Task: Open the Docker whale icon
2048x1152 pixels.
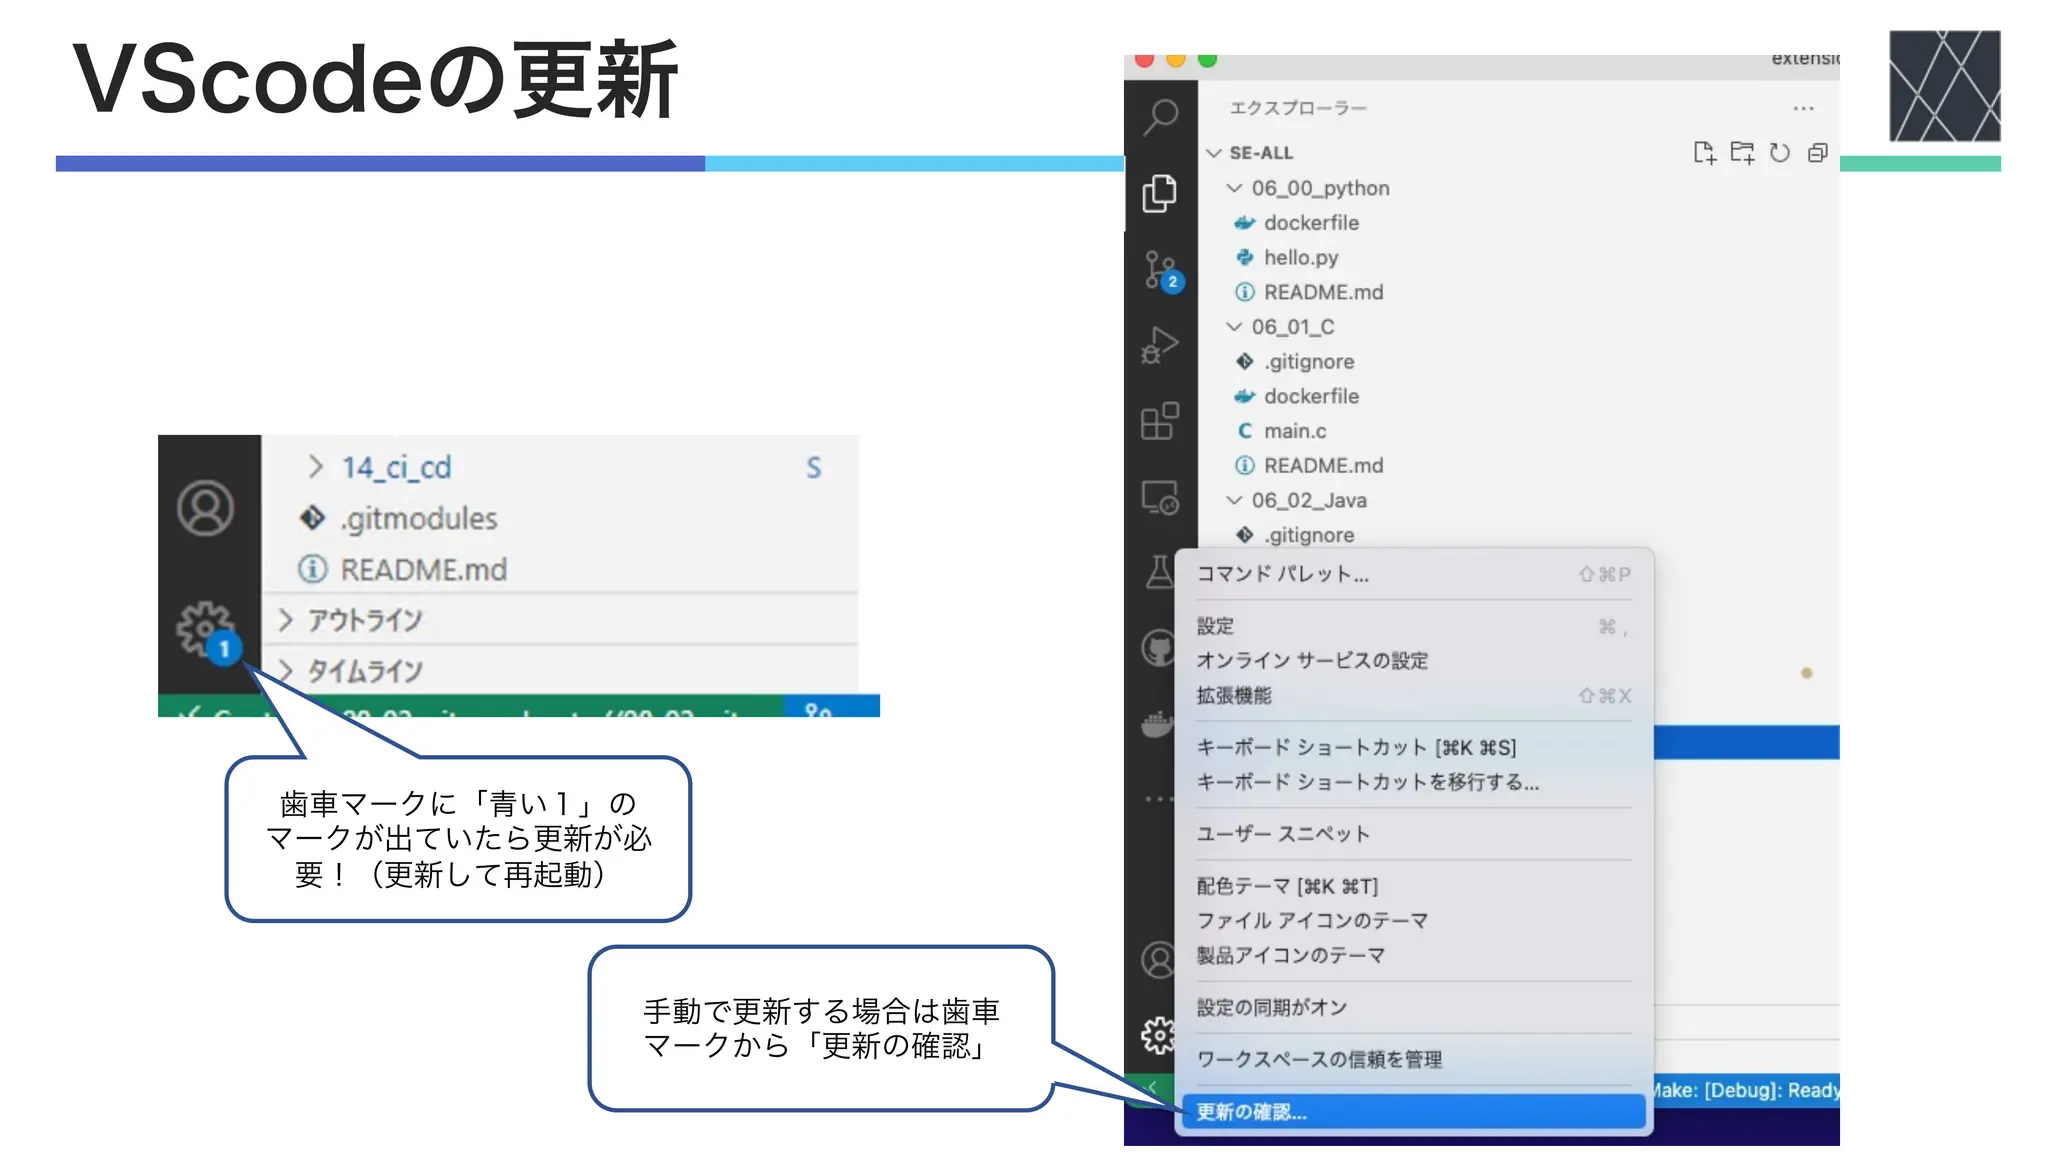Action: point(1157,724)
